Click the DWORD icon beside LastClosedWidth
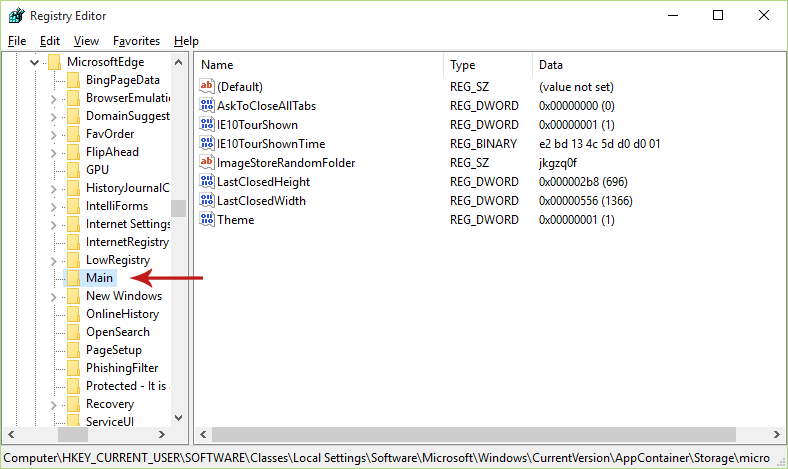The image size is (788, 469). (x=207, y=200)
